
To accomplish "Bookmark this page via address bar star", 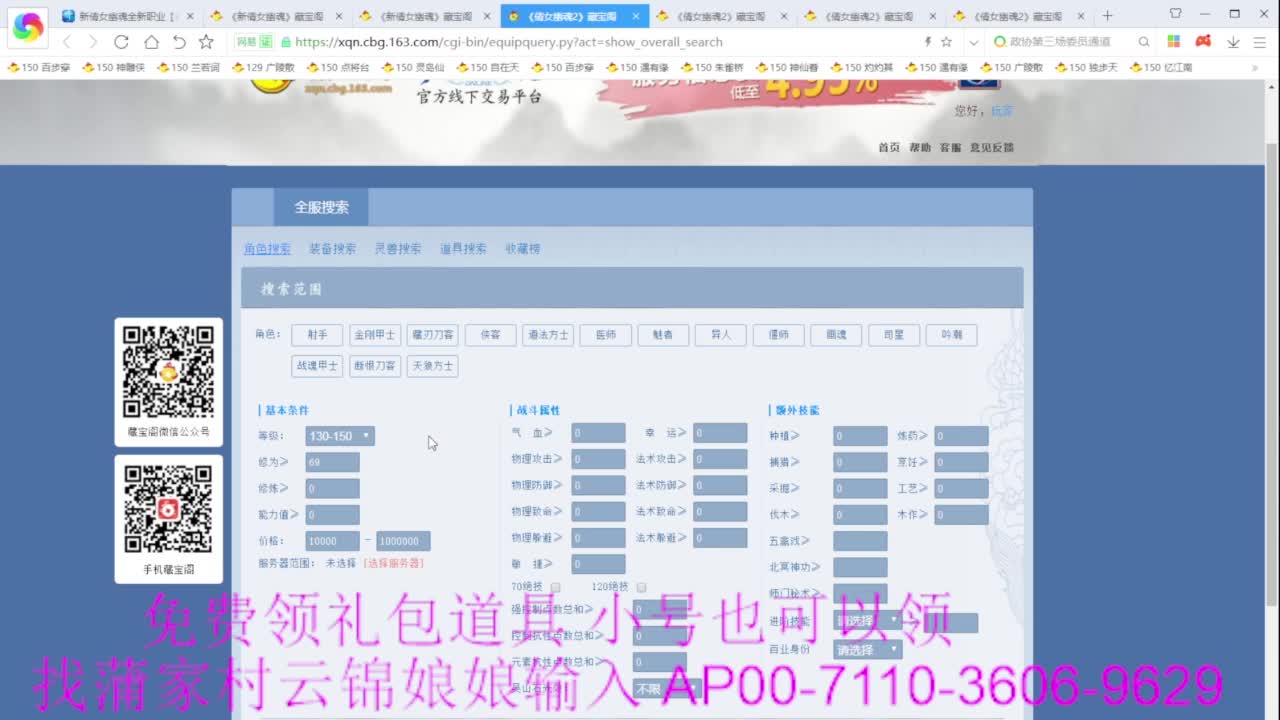I will (946, 42).
